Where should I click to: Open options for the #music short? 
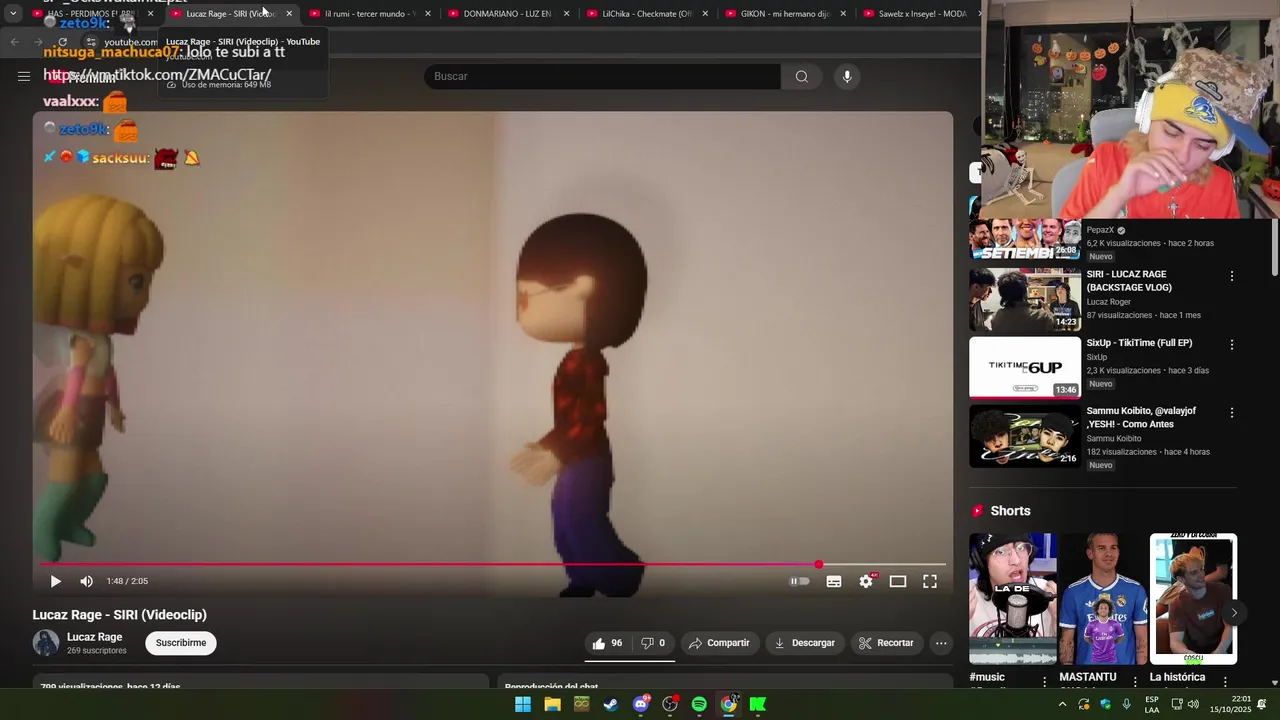(1044, 681)
